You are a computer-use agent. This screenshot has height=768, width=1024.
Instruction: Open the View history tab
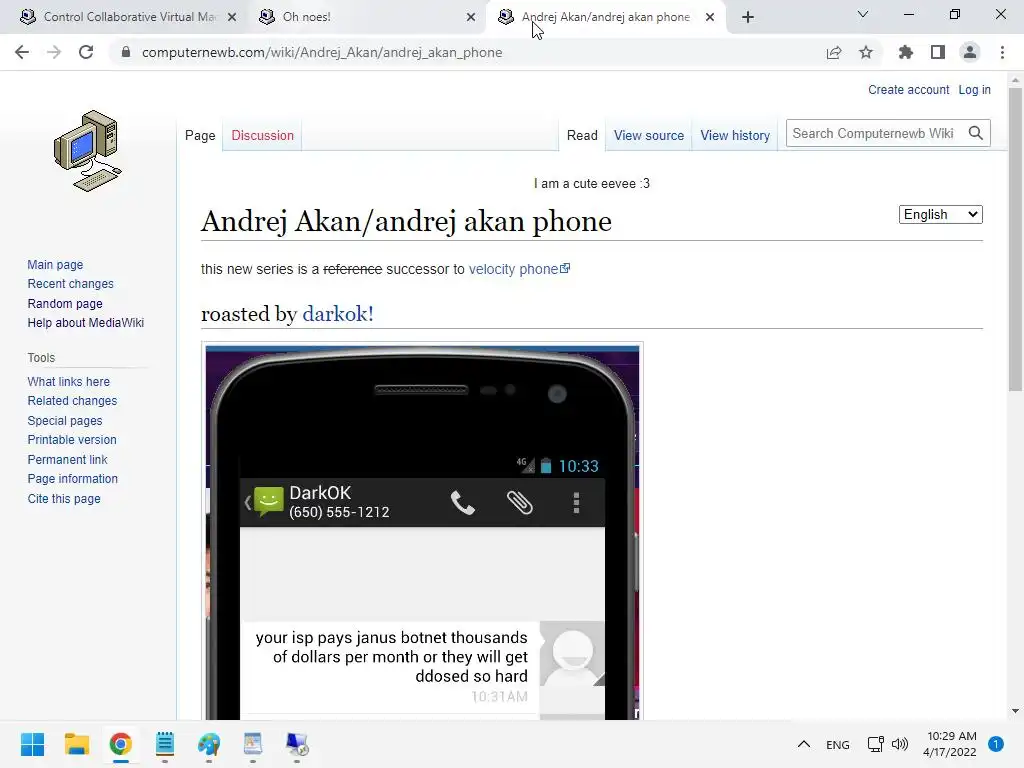tap(735, 135)
